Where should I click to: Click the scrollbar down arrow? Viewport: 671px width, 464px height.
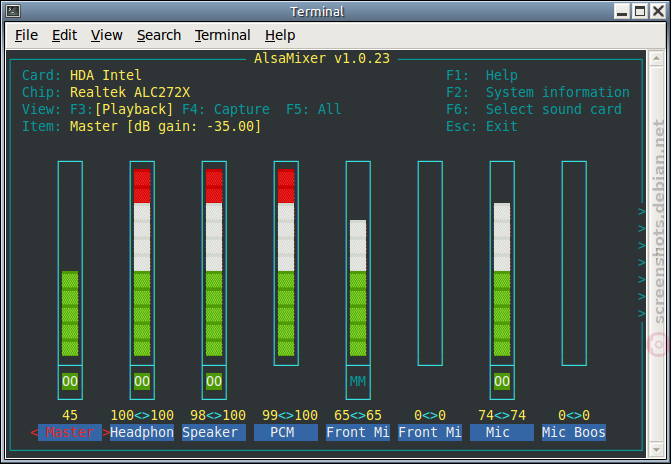[656, 450]
